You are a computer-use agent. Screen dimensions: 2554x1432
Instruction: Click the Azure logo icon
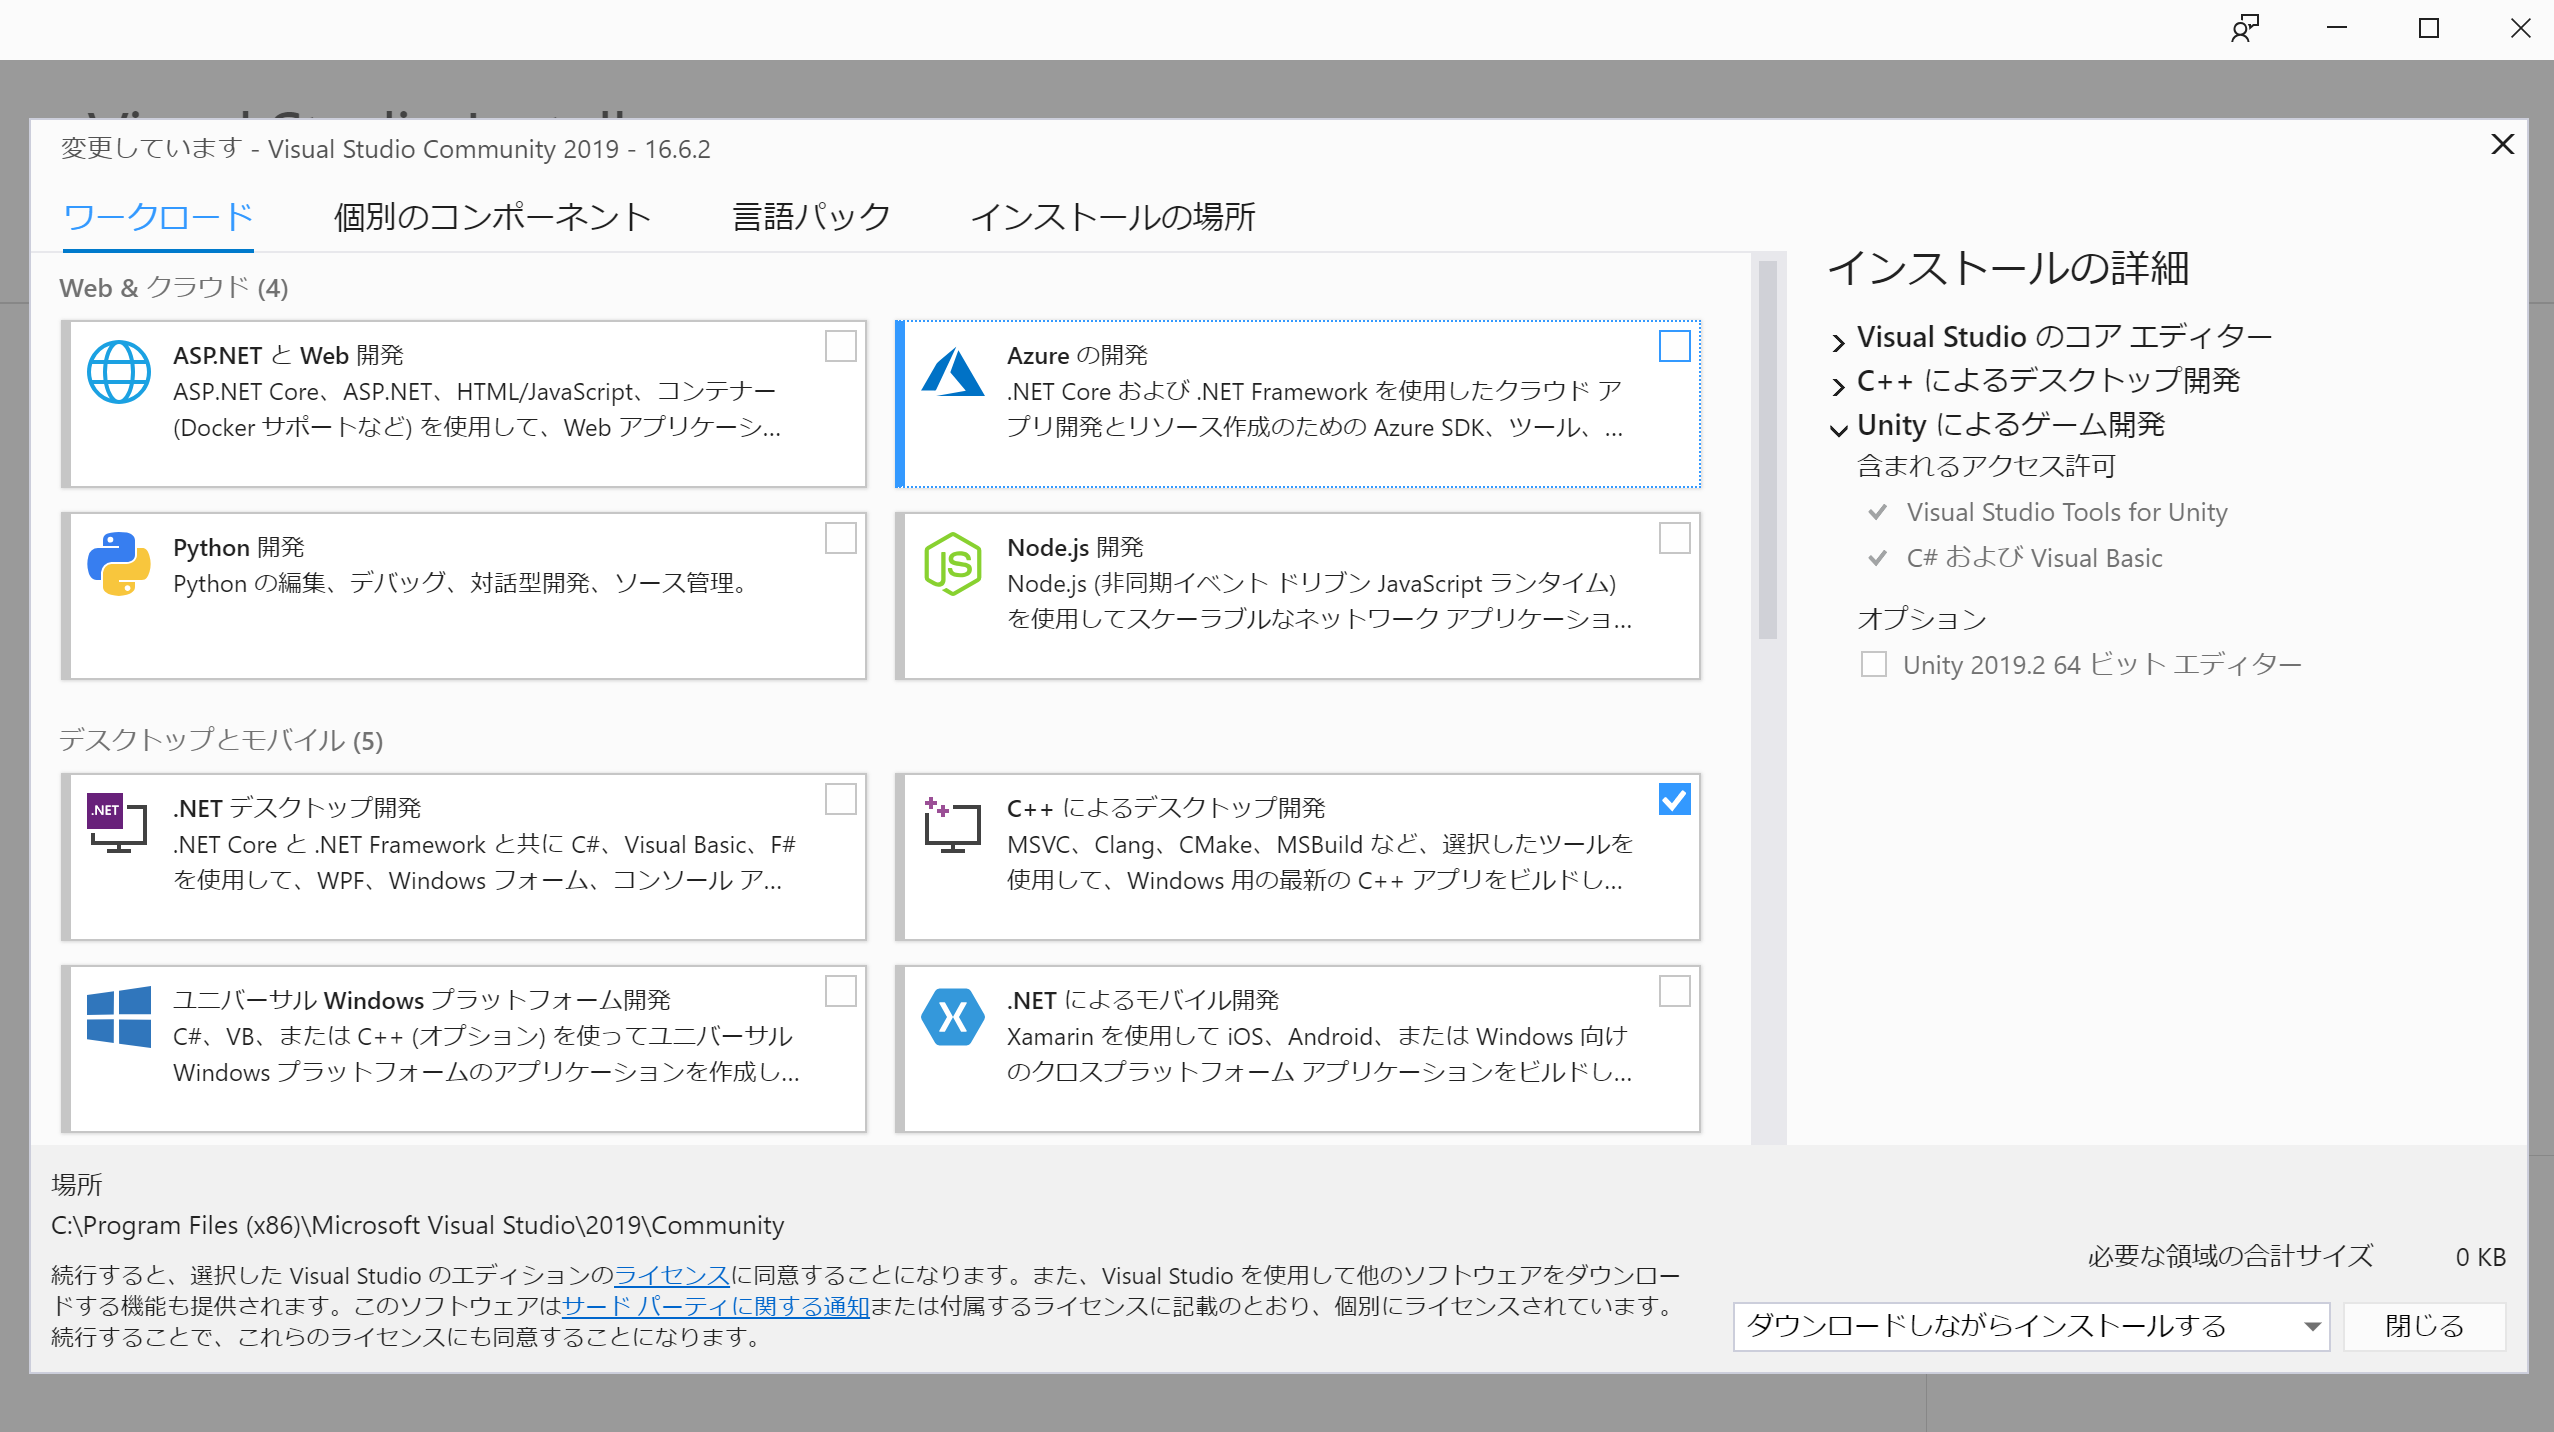click(953, 372)
